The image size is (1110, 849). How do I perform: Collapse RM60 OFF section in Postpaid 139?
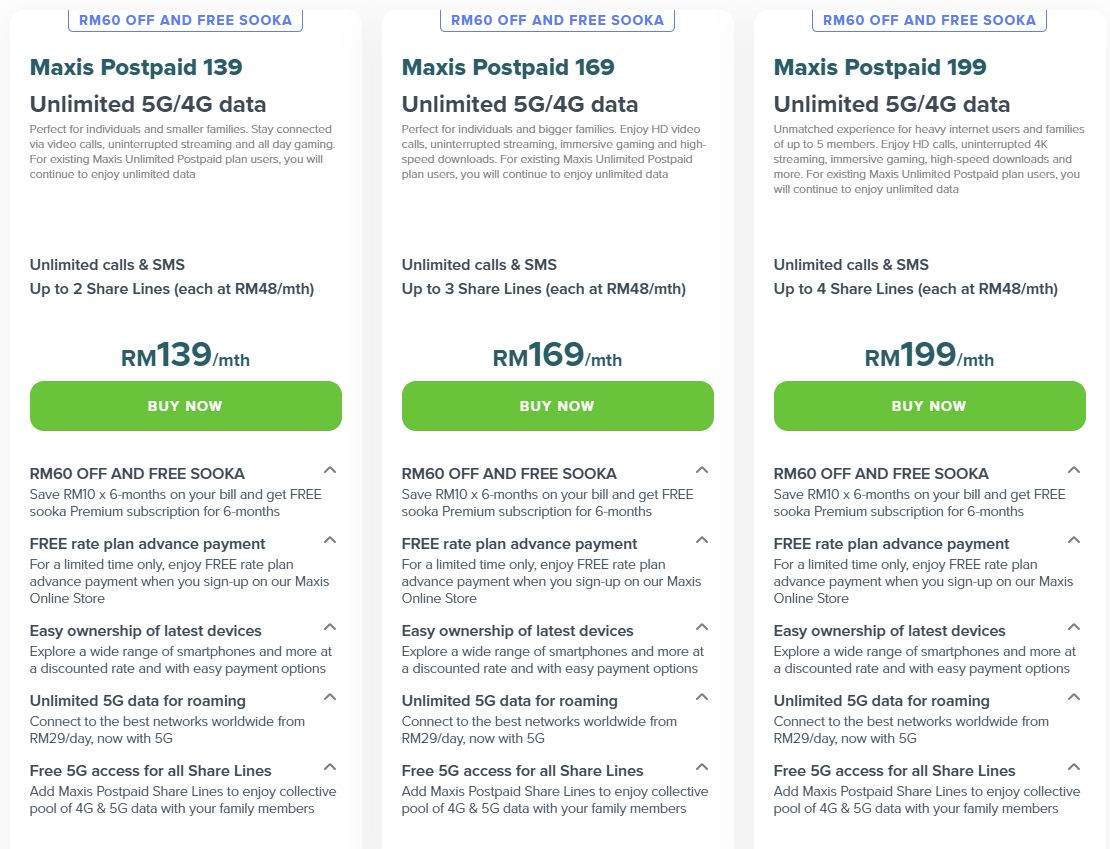330,470
